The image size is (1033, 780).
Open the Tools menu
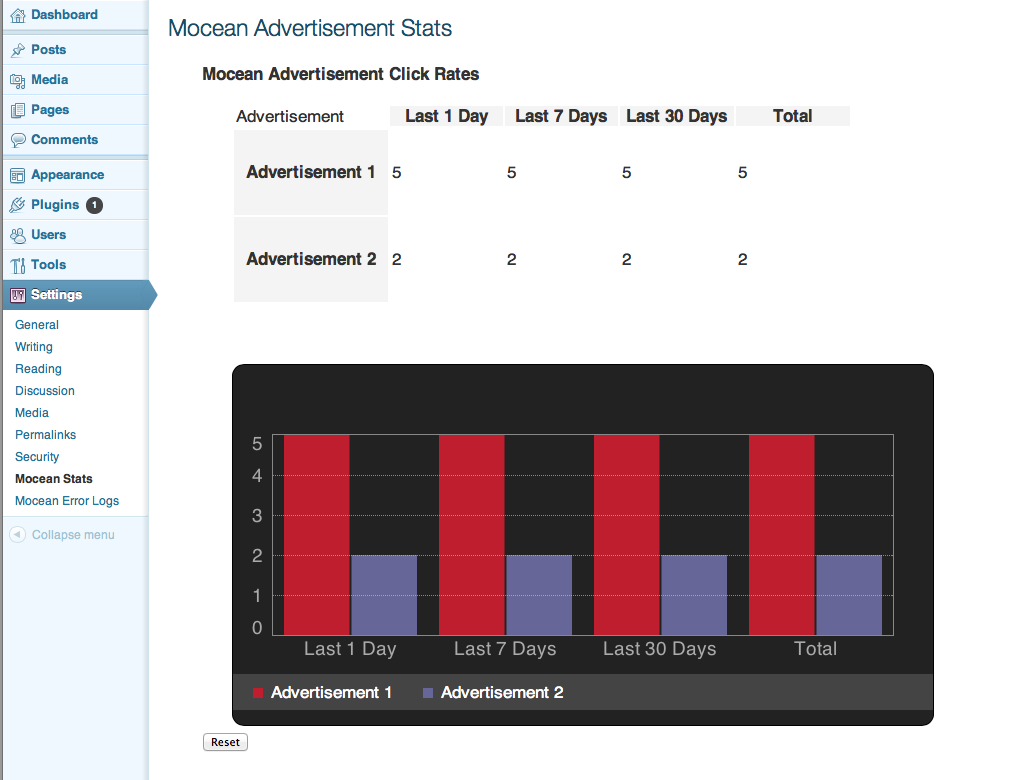[48, 265]
